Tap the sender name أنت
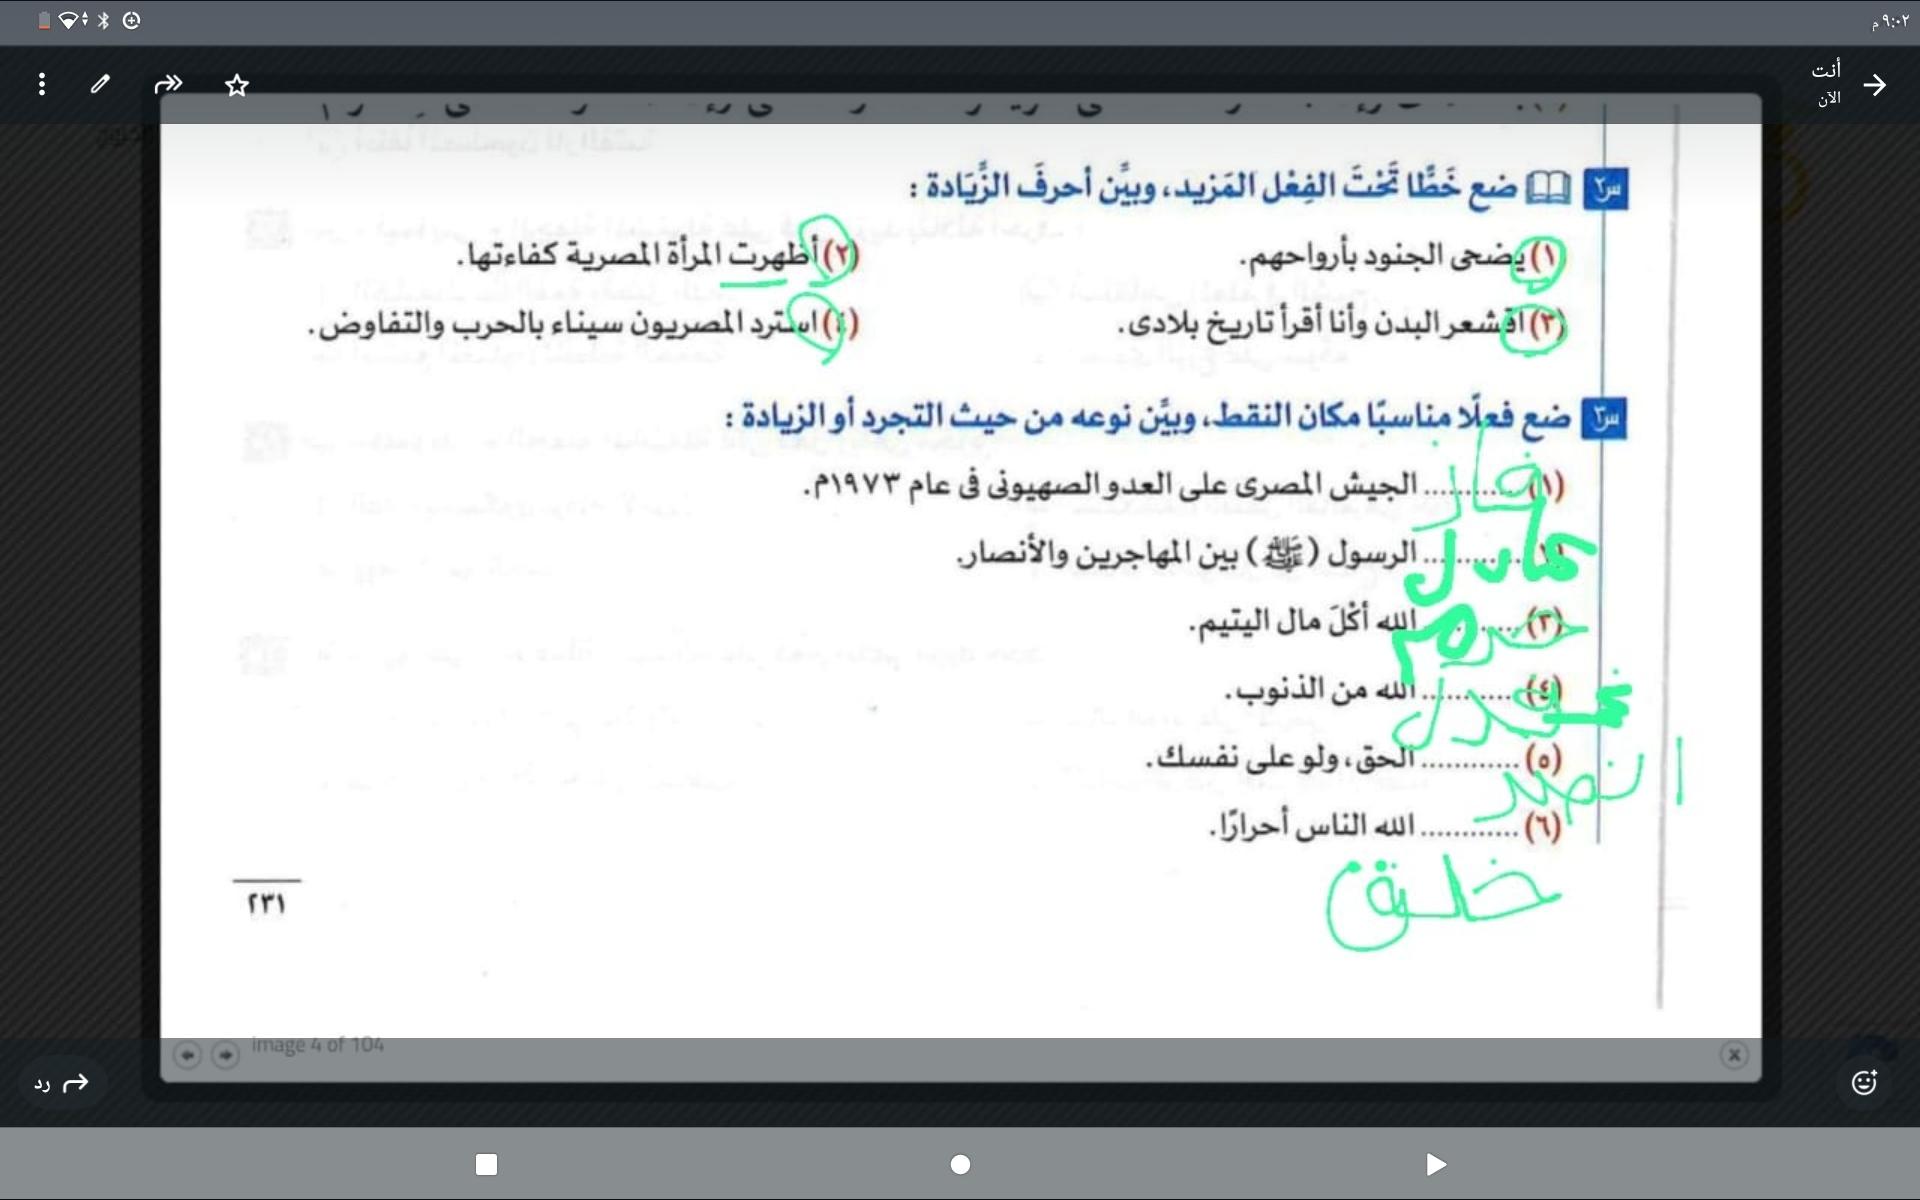This screenshot has width=1920, height=1200. click(1826, 69)
